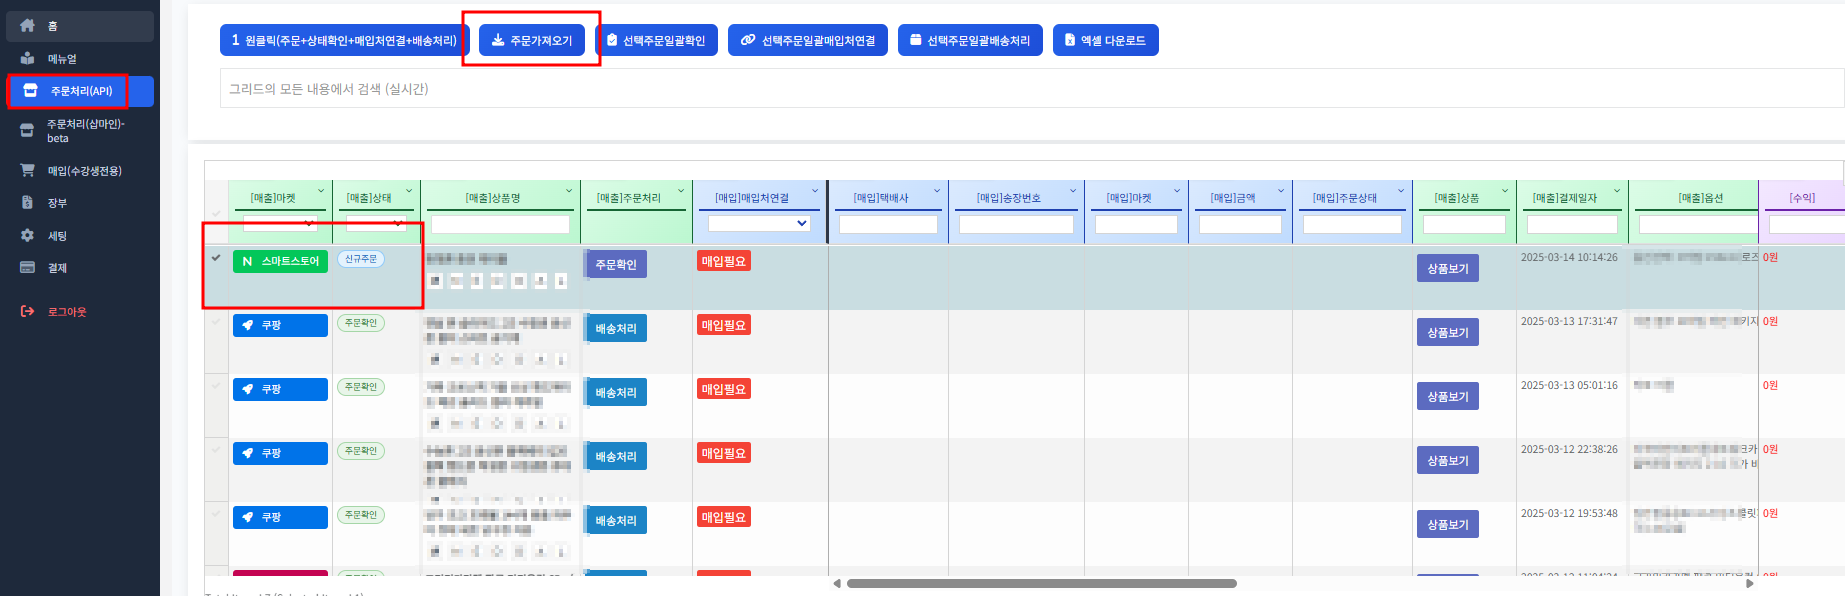Image resolution: width=1845 pixels, height=596 pixels.
Task: Click the Excel file icon on 엑셀 다운로드
Action: [x=1070, y=40]
